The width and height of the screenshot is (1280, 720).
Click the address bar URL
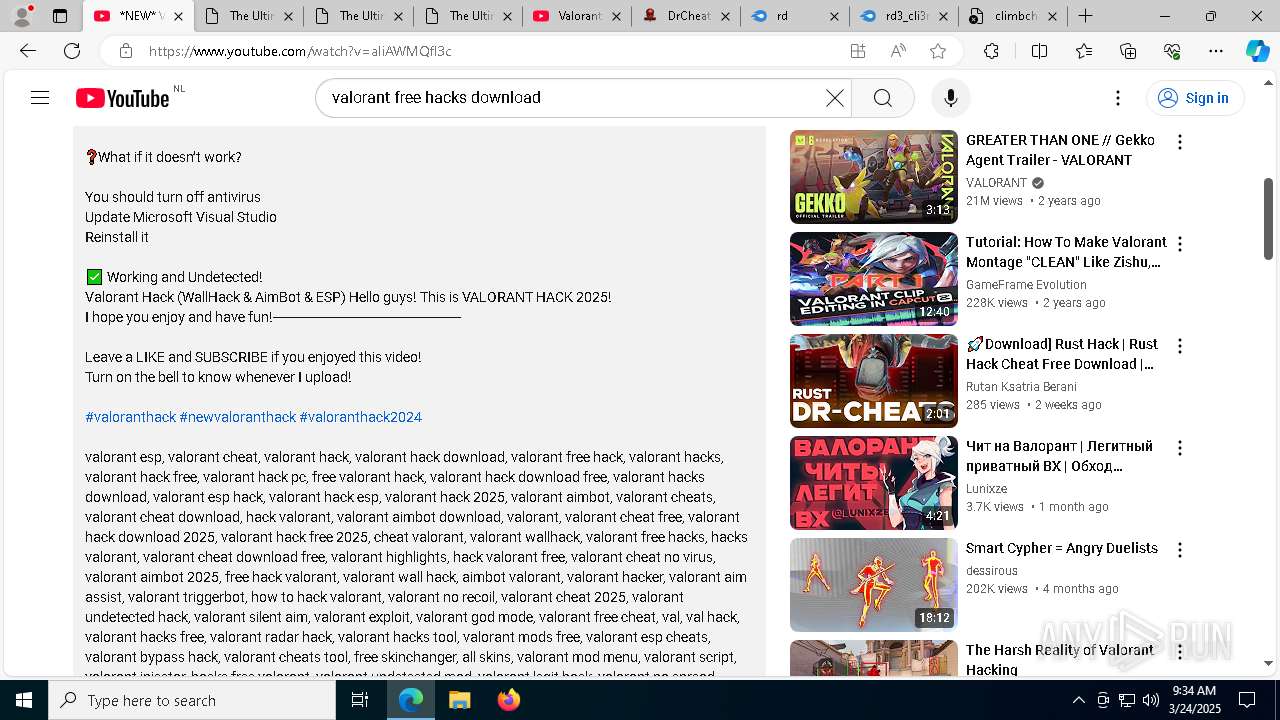pos(300,51)
